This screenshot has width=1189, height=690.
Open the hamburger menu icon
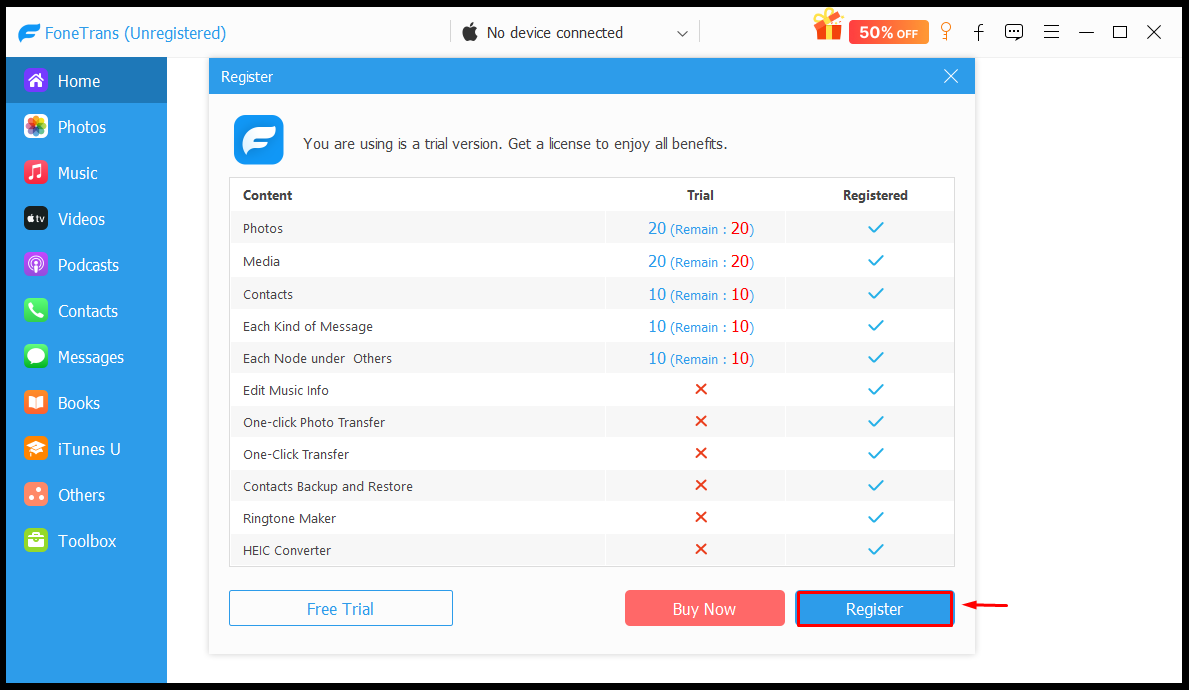[x=1051, y=32]
